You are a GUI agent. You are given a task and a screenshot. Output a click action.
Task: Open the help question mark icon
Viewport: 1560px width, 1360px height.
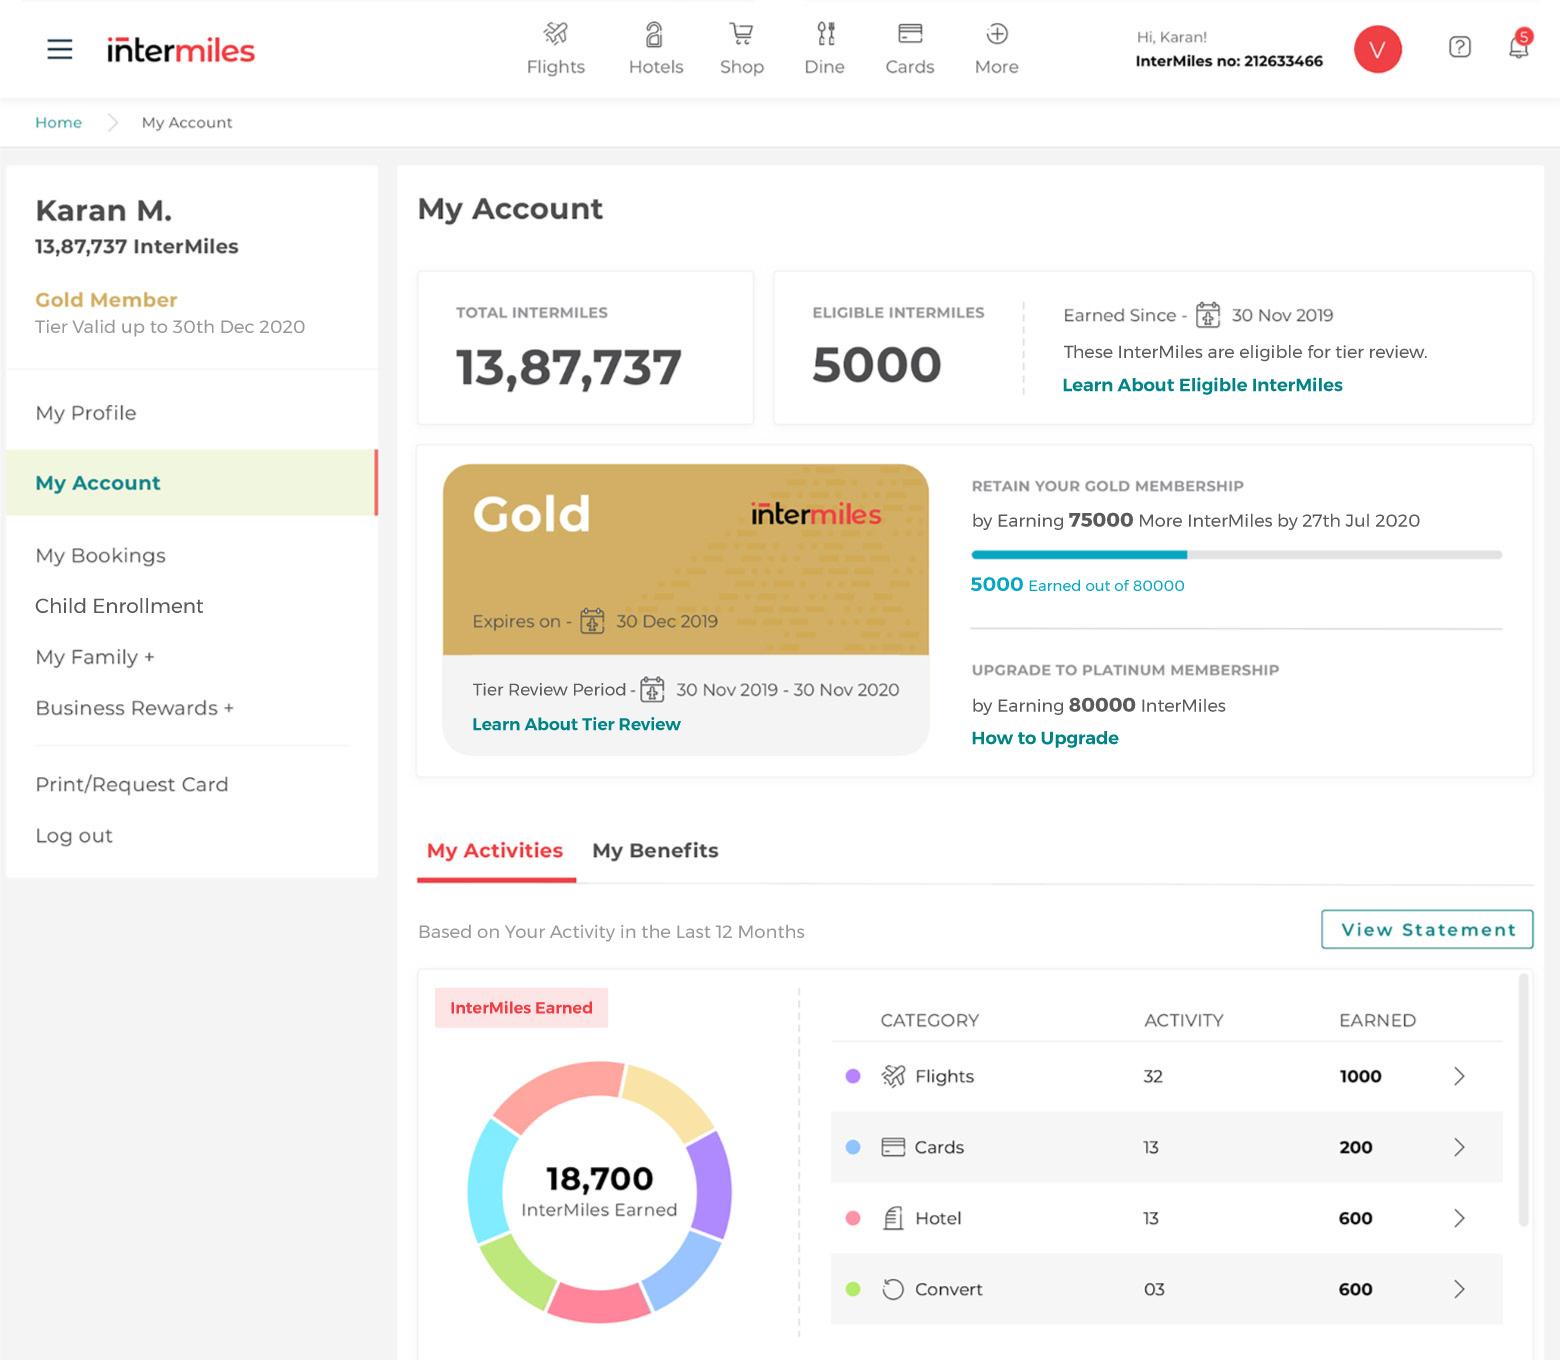[1459, 47]
